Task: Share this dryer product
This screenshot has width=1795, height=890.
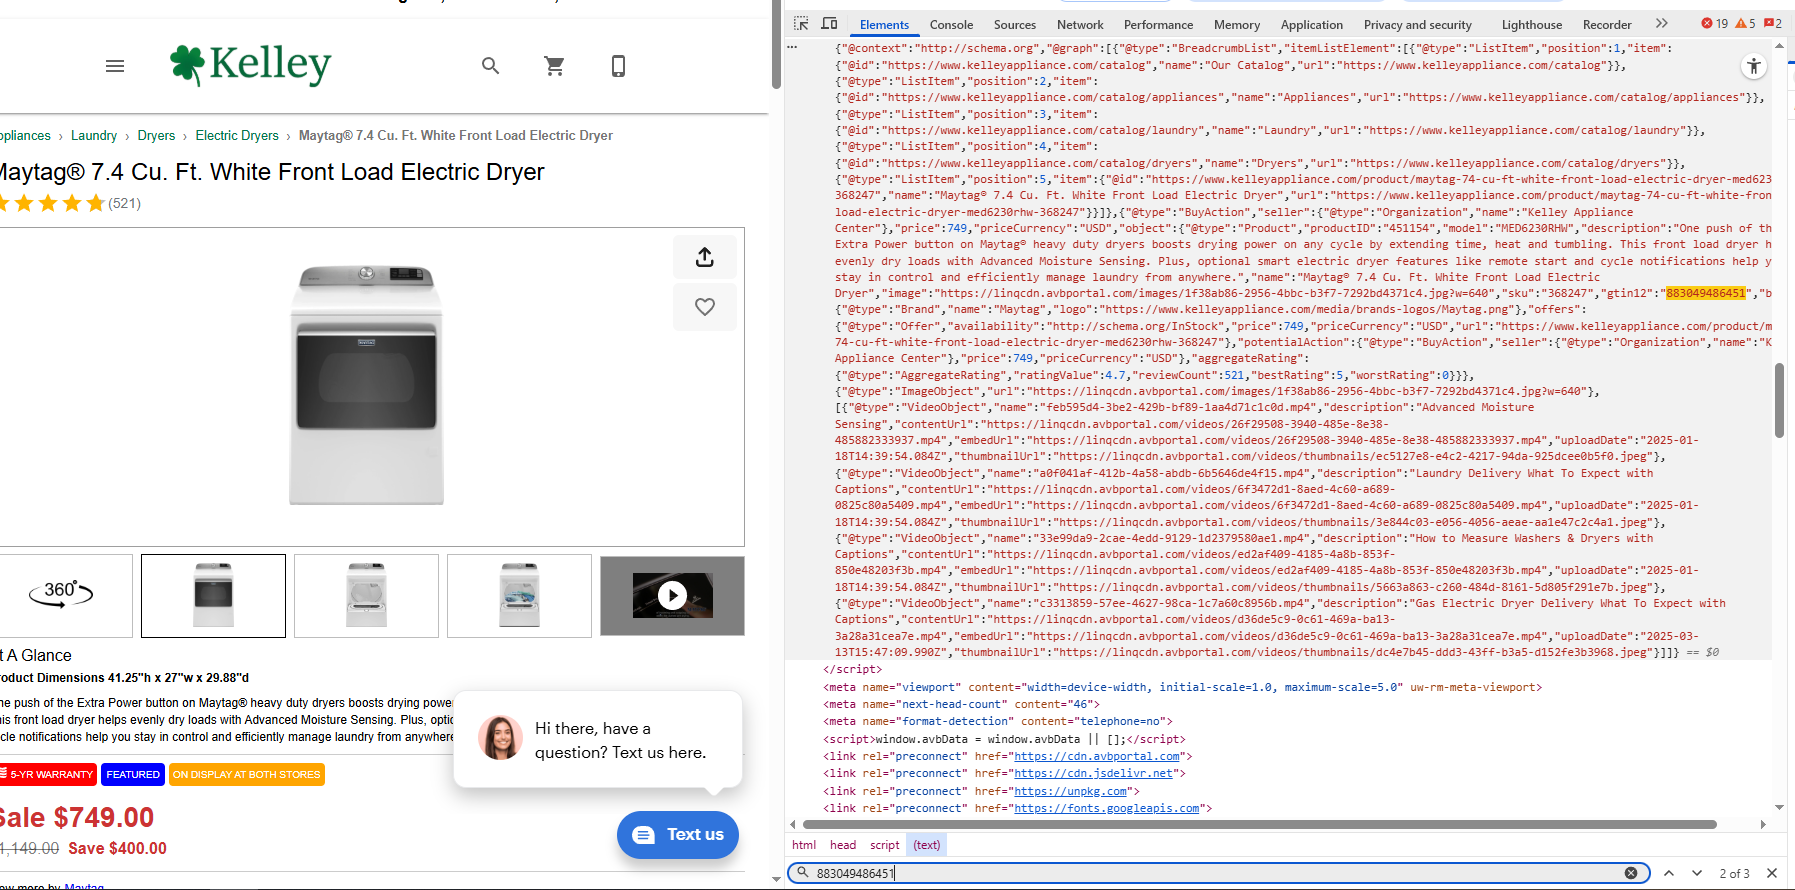Action: pos(705,257)
